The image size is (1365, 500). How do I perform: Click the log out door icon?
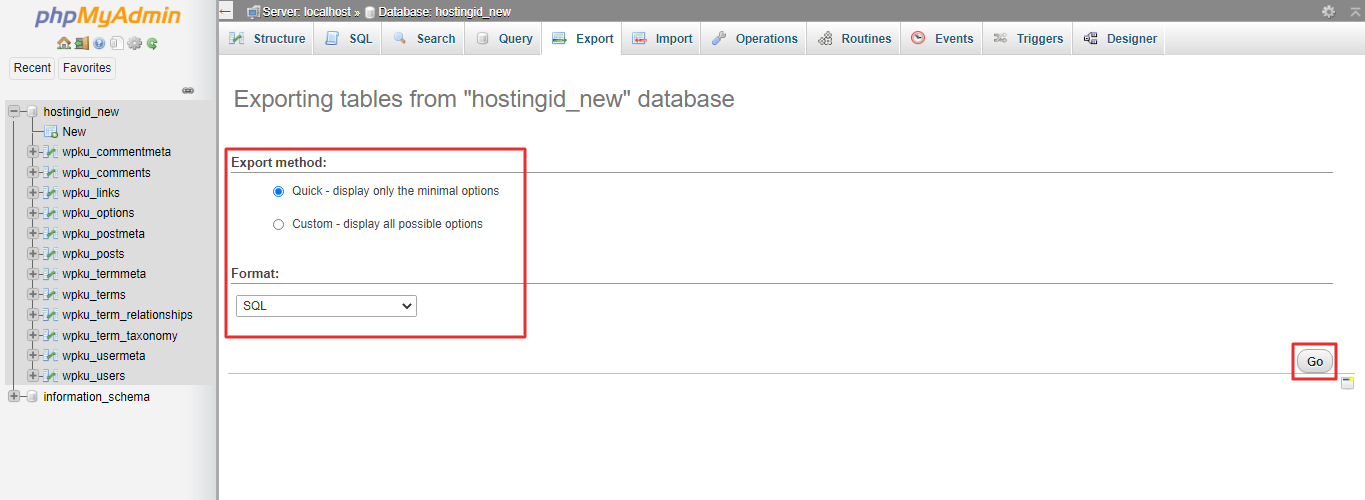[x=82, y=43]
